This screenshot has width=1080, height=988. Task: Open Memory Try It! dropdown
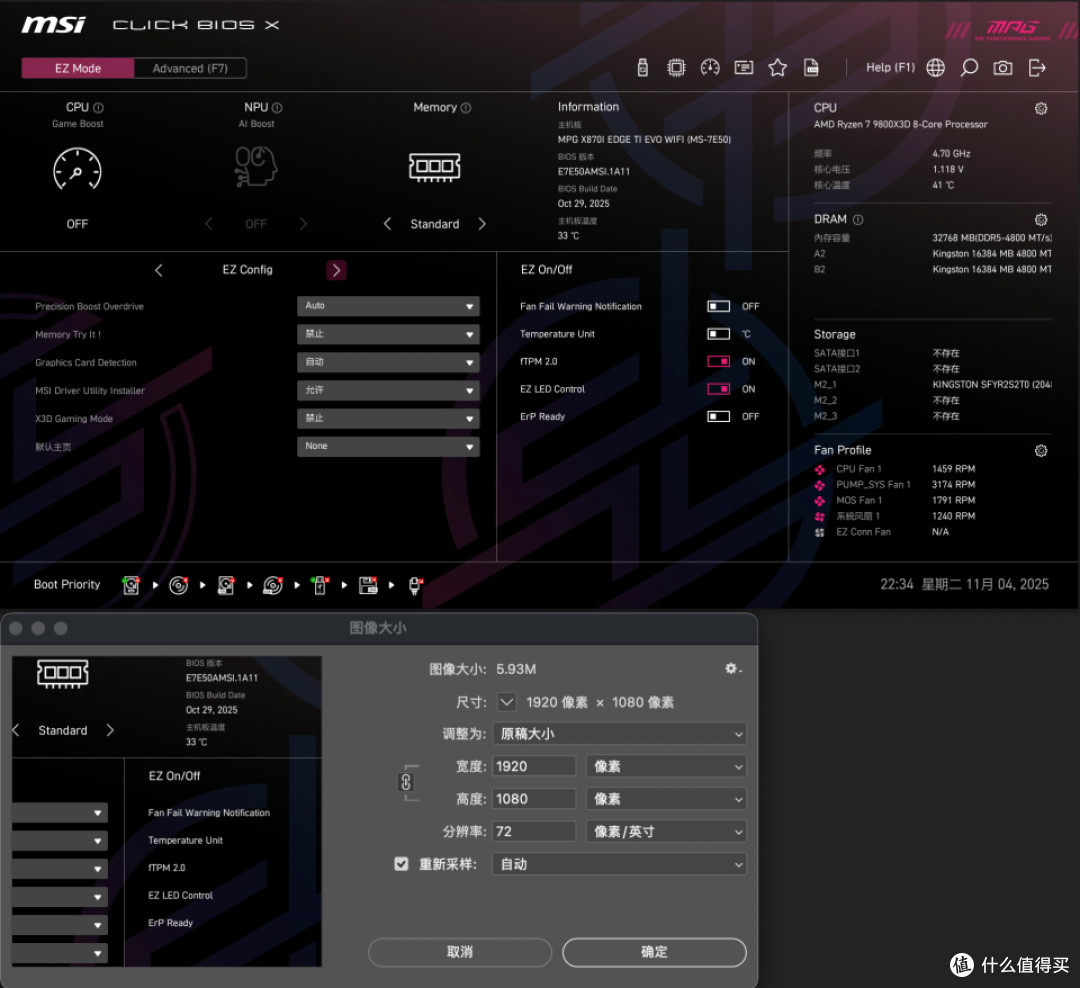pos(388,334)
